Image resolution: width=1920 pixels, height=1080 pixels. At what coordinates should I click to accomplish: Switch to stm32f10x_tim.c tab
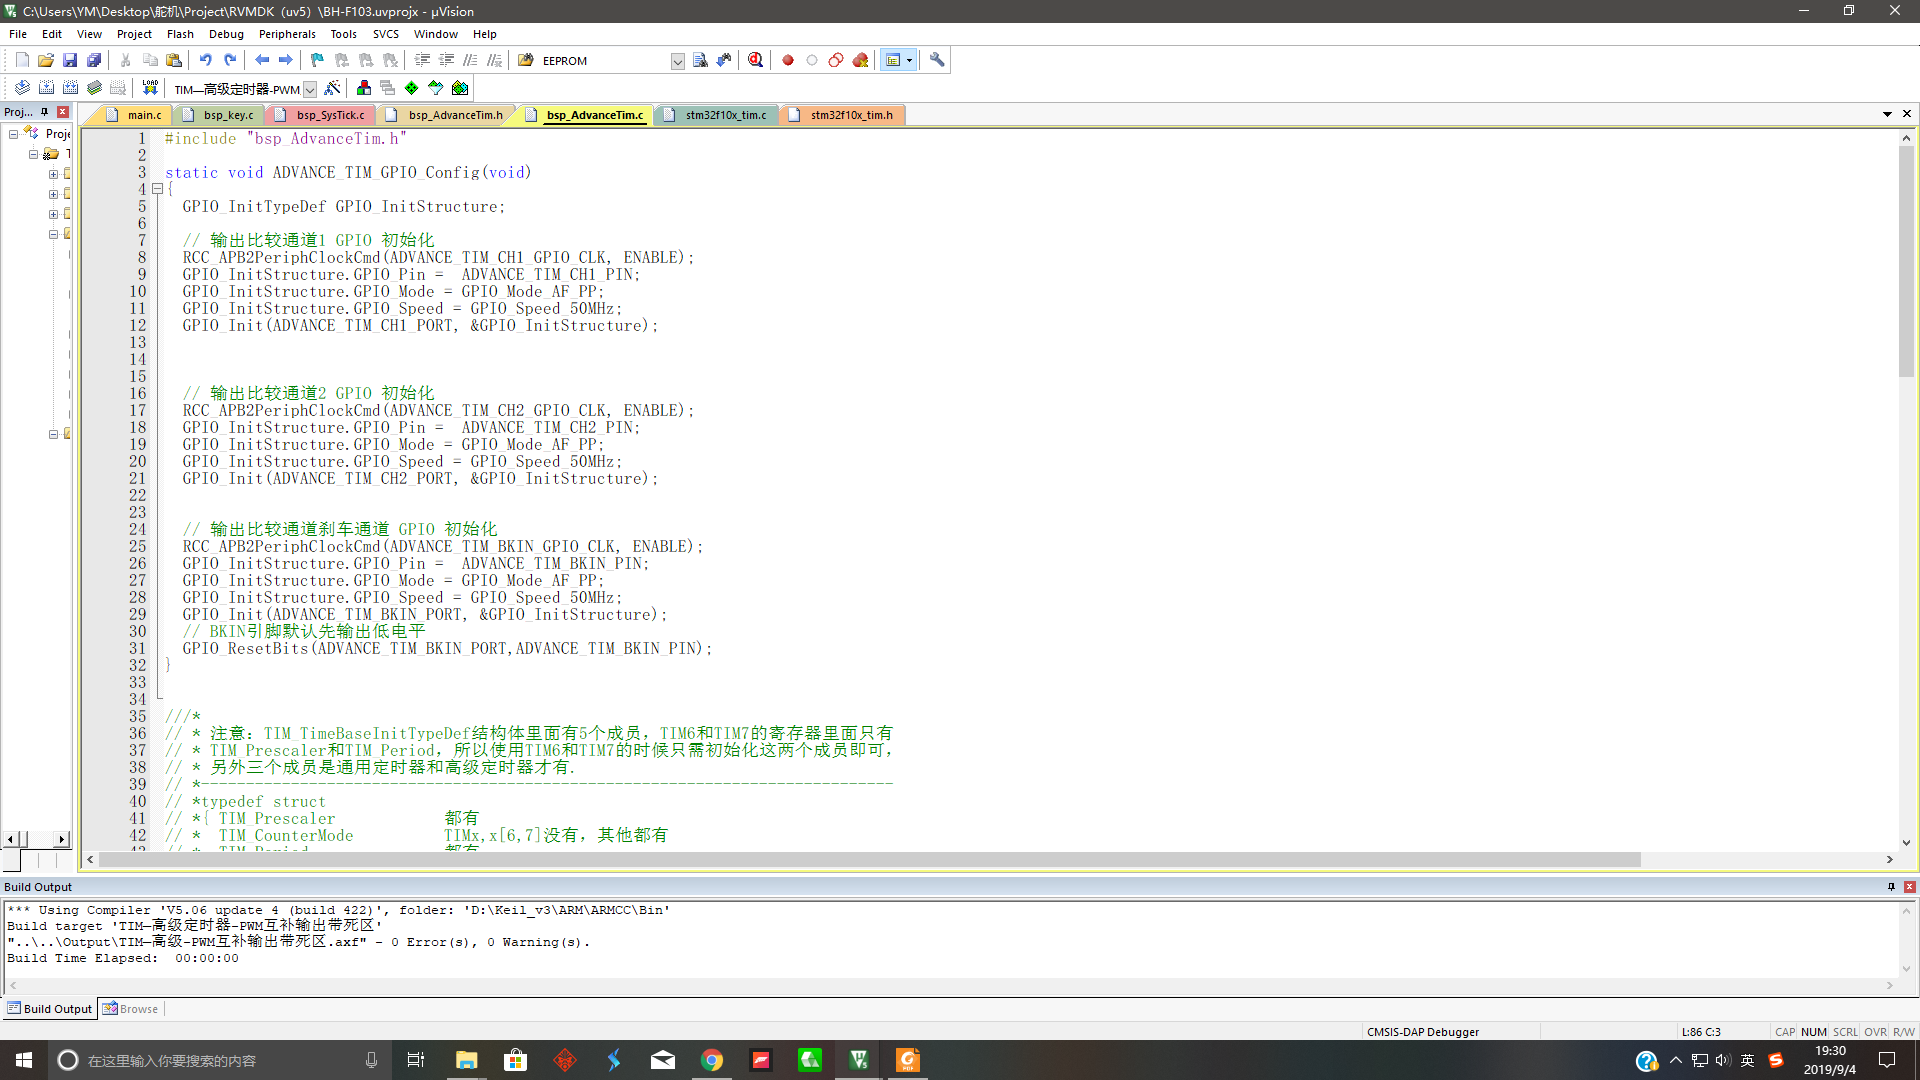[725, 115]
